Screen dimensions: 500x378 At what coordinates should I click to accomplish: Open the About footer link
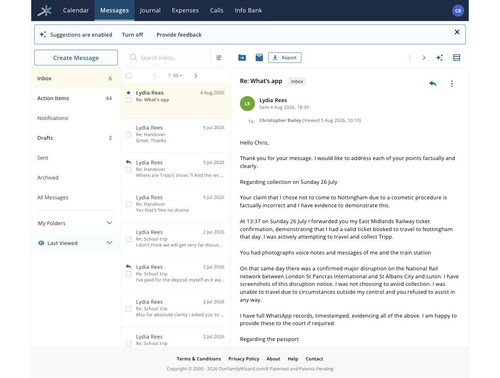tap(273, 359)
